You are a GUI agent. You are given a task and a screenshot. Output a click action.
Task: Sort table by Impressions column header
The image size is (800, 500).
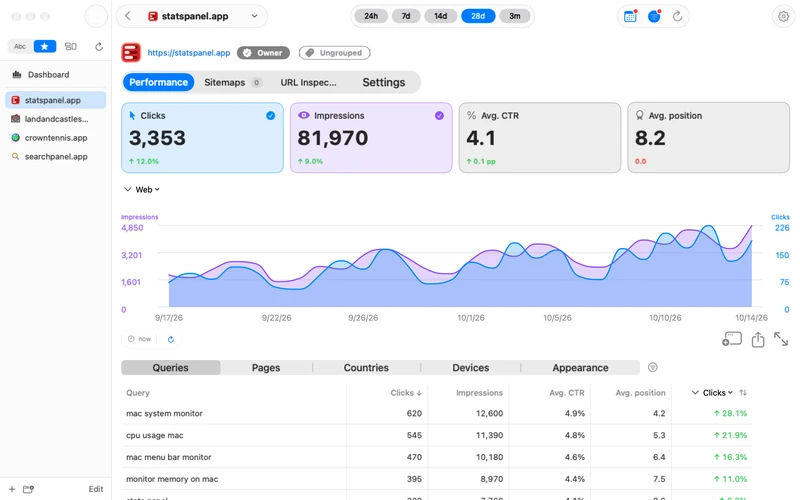tap(479, 392)
